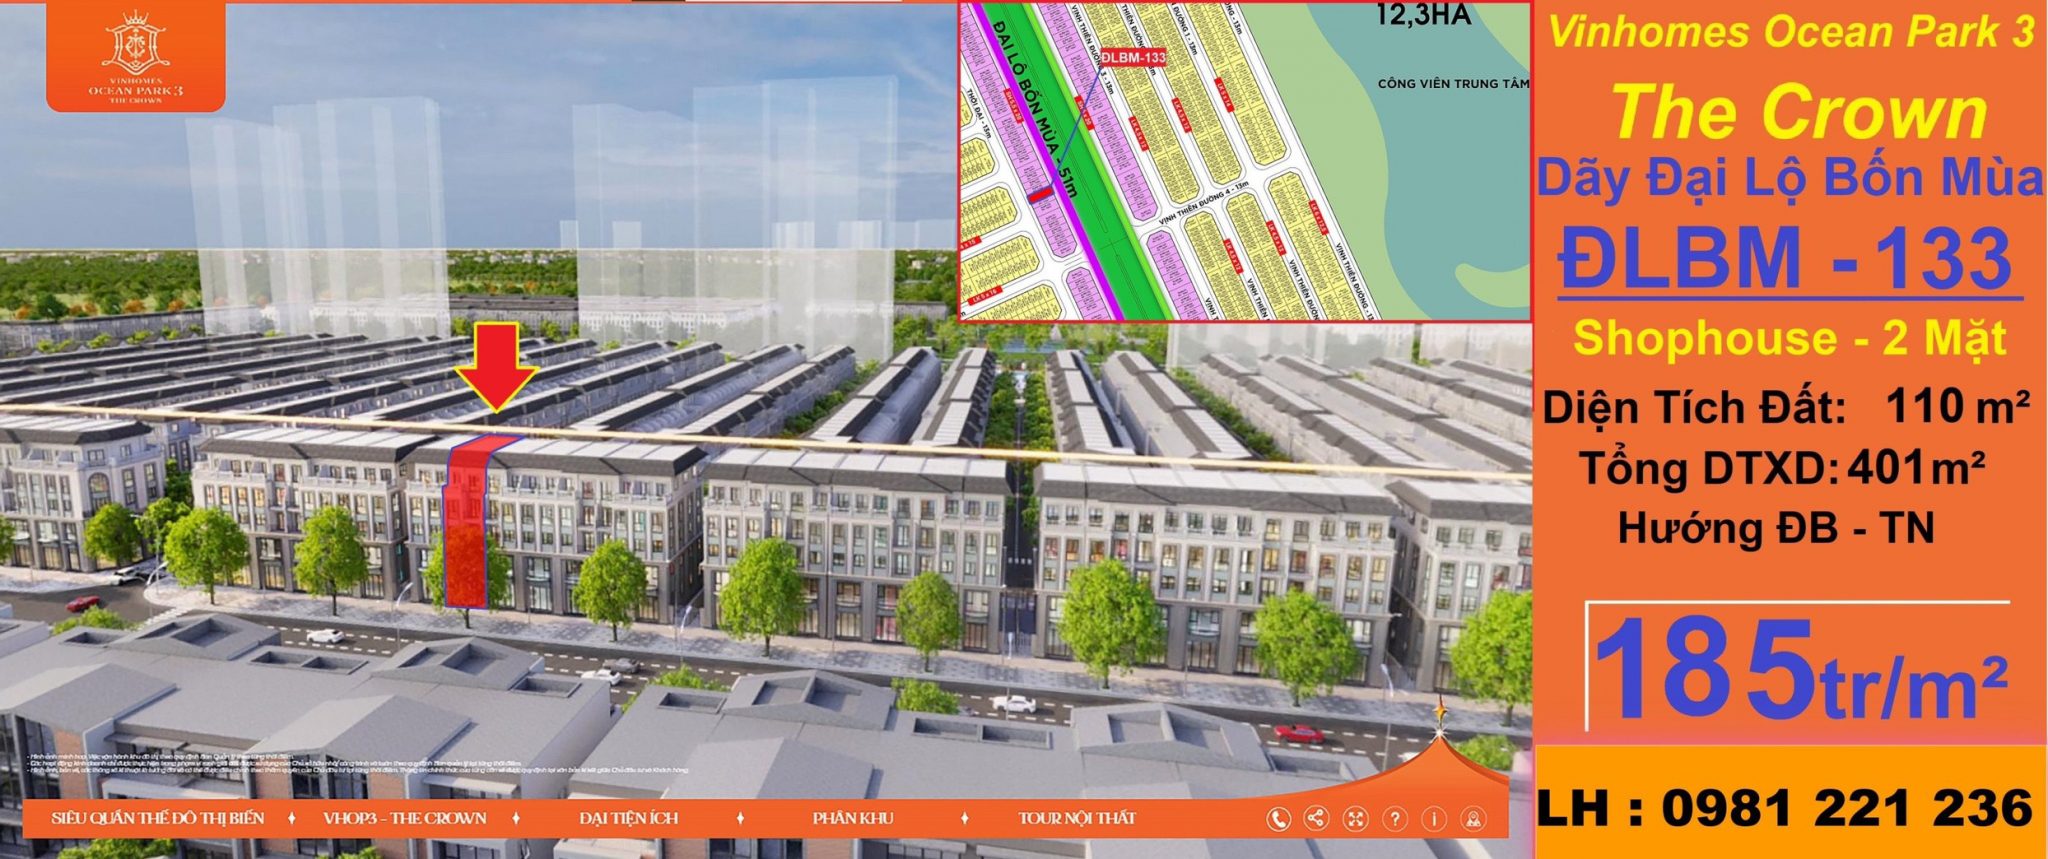Screen dimensions: 2048x859
Task: Open the SIÊU QUẦN THỂ ĐÔ THỊ BIỂN menu
Action: [158, 818]
